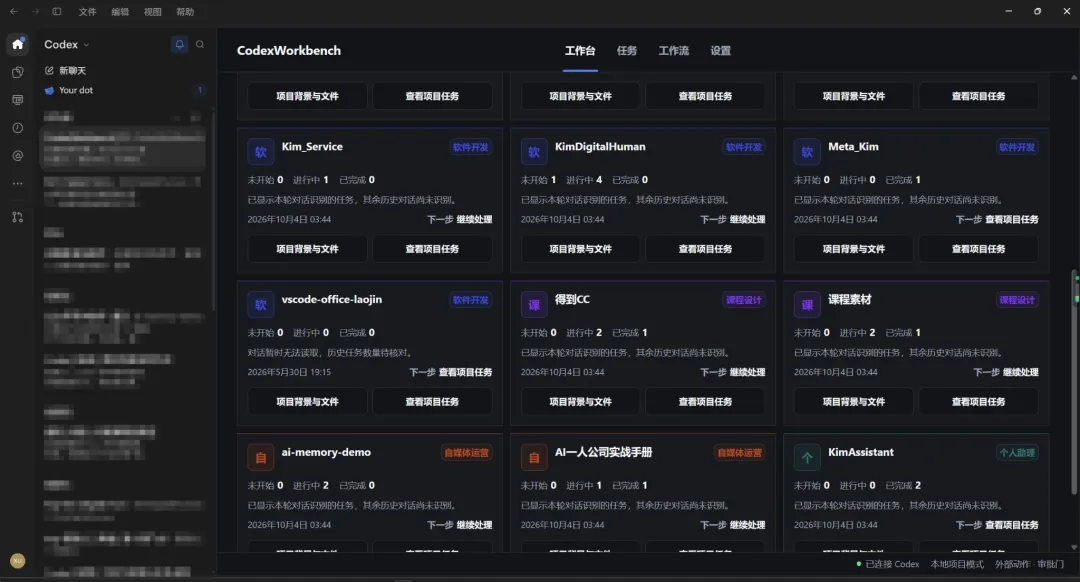Click the KimAssistant project icon
The image size is (1080, 582).
[x=807, y=457]
